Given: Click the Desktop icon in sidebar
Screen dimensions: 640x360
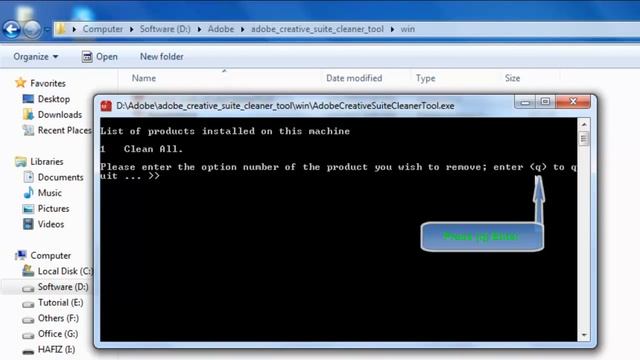Looking at the screenshot, I should [x=28, y=99].
